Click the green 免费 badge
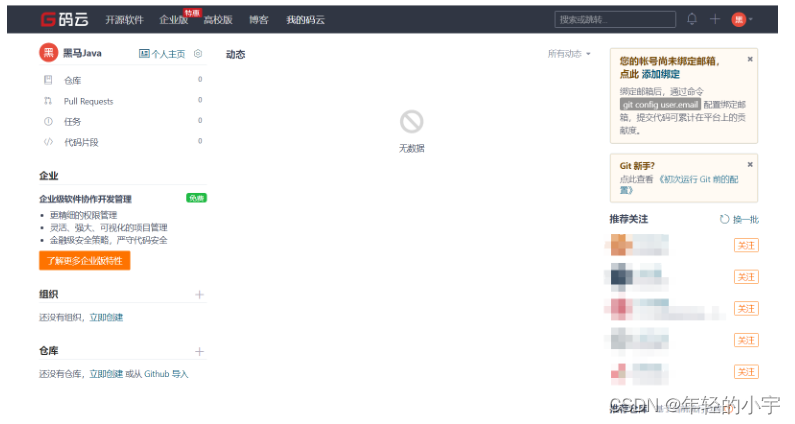 click(x=196, y=198)
